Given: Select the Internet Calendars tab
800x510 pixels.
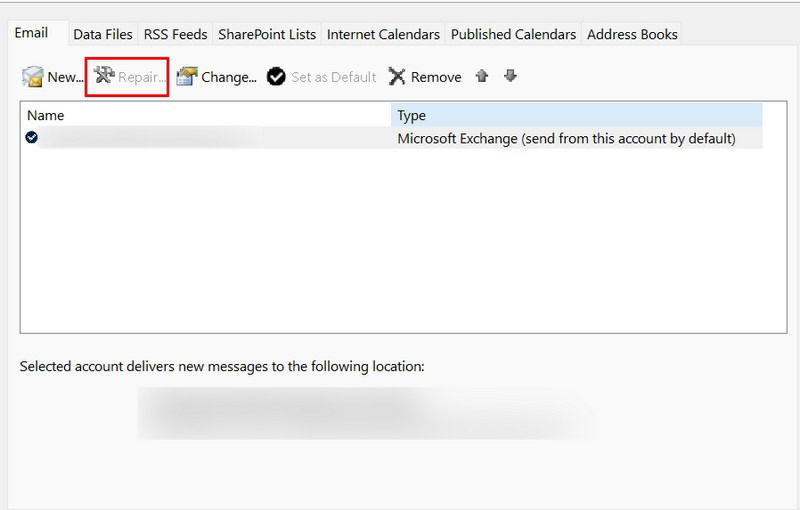Looking at the screenshot, I should [x=383, y=34].
